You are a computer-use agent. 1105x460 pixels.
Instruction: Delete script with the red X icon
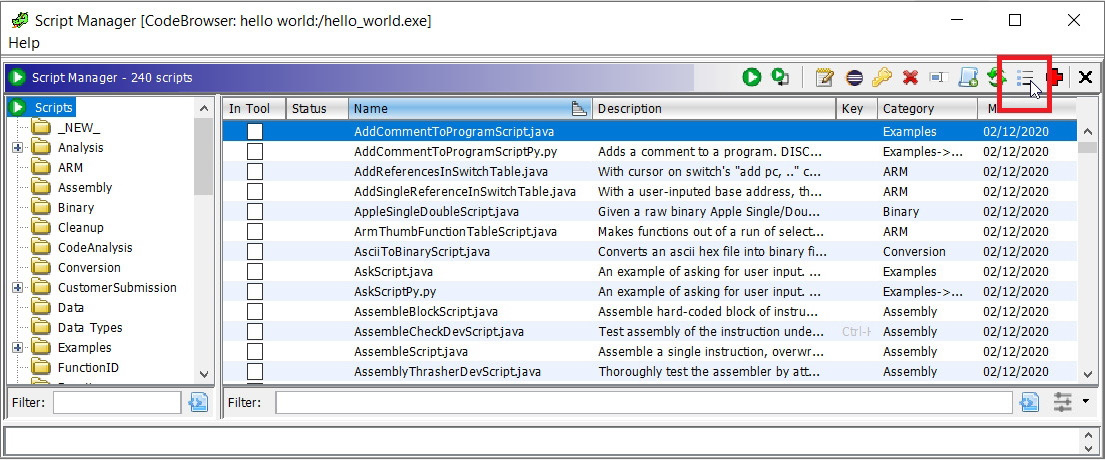(910, 77)
